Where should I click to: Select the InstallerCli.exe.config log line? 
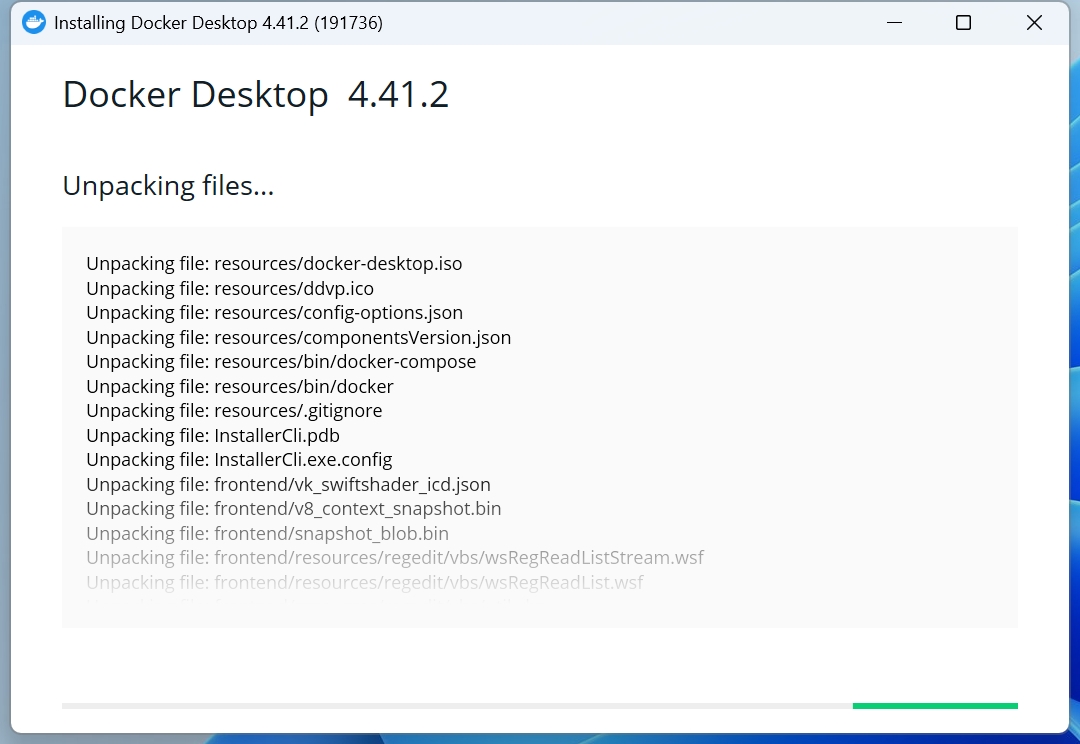click(239, 460)
